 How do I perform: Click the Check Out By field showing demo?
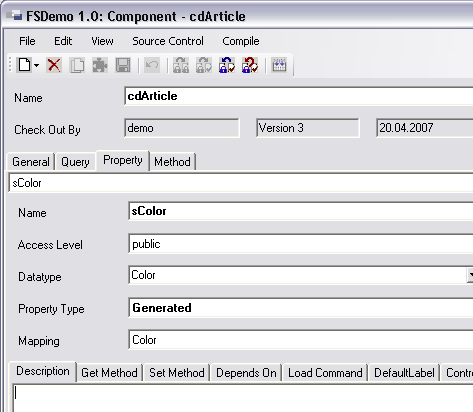pos(182,128)
